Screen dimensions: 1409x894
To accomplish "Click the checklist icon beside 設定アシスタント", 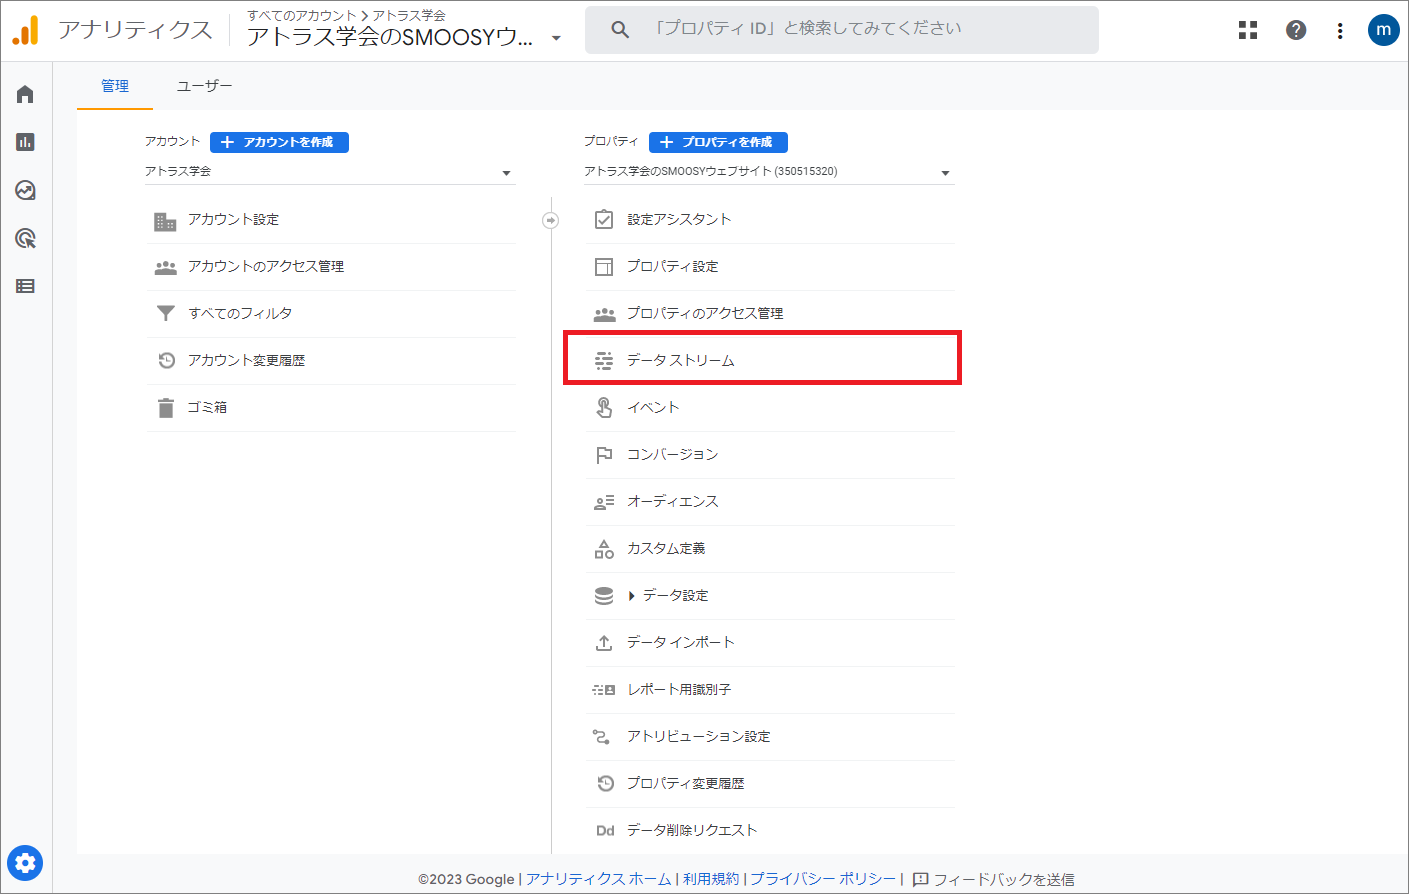I will pos(604,220).
